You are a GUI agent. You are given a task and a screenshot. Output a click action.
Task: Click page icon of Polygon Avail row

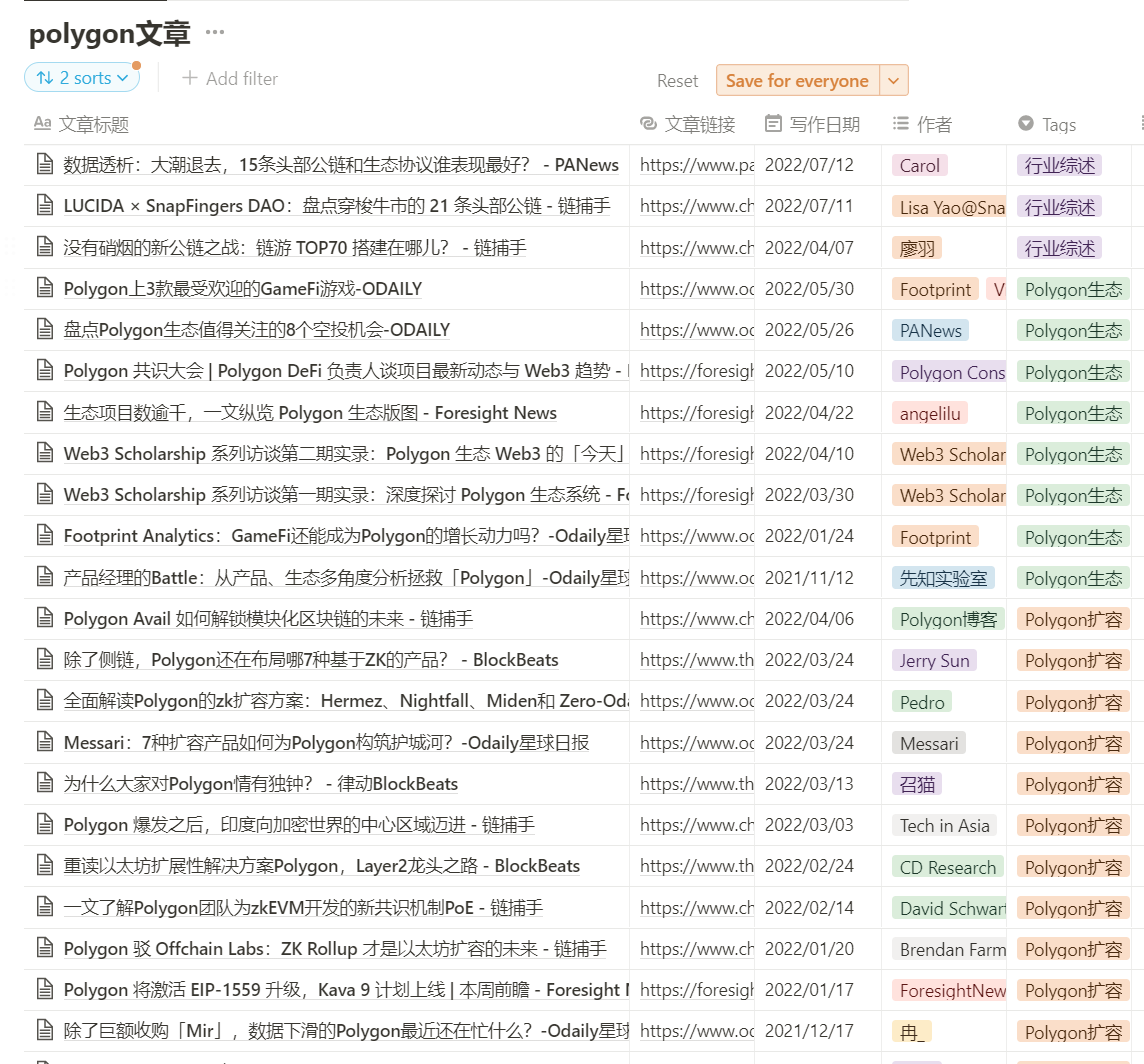coord(45,618)
